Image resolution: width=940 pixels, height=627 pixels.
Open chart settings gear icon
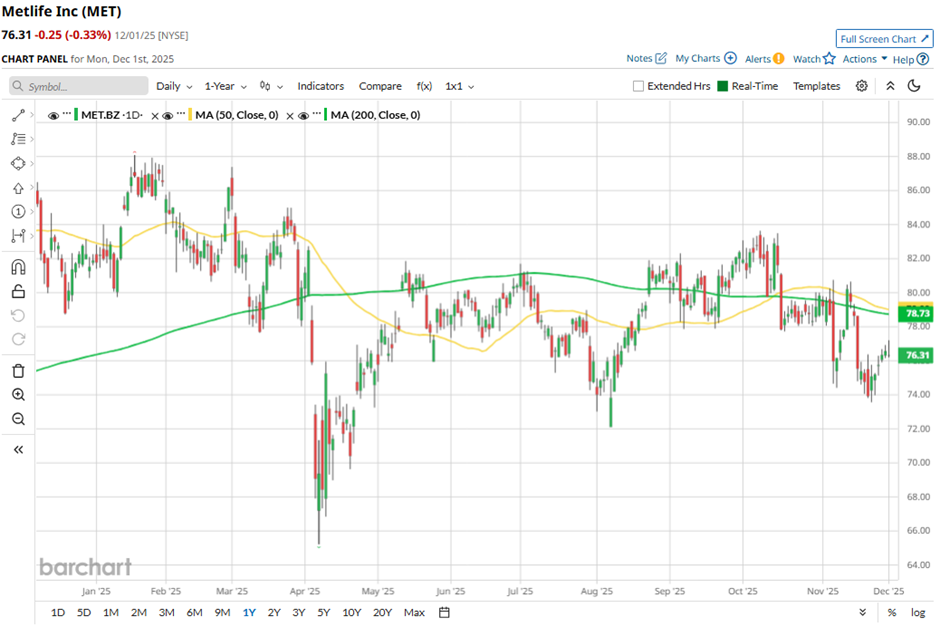coord(862,86)
